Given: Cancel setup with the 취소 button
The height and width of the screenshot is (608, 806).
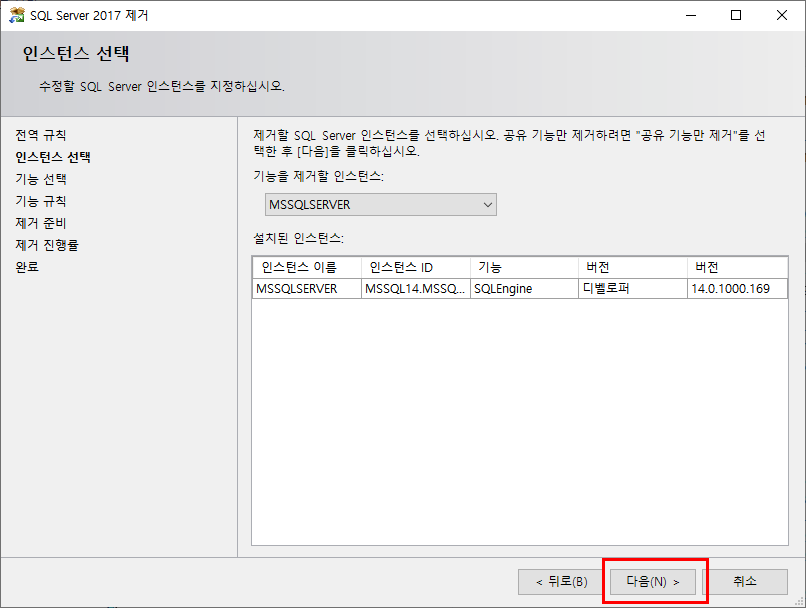Looking at the screenshot, I should [x=745, y=582].
